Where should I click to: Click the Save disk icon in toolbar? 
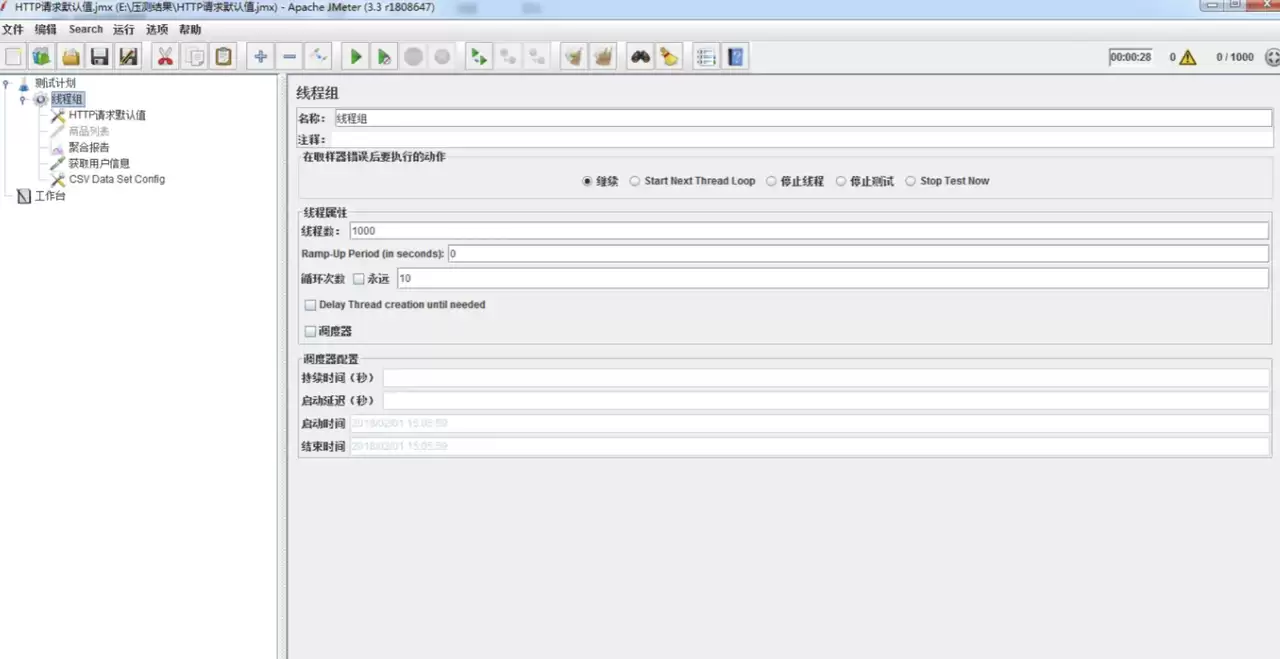point(99,57)
